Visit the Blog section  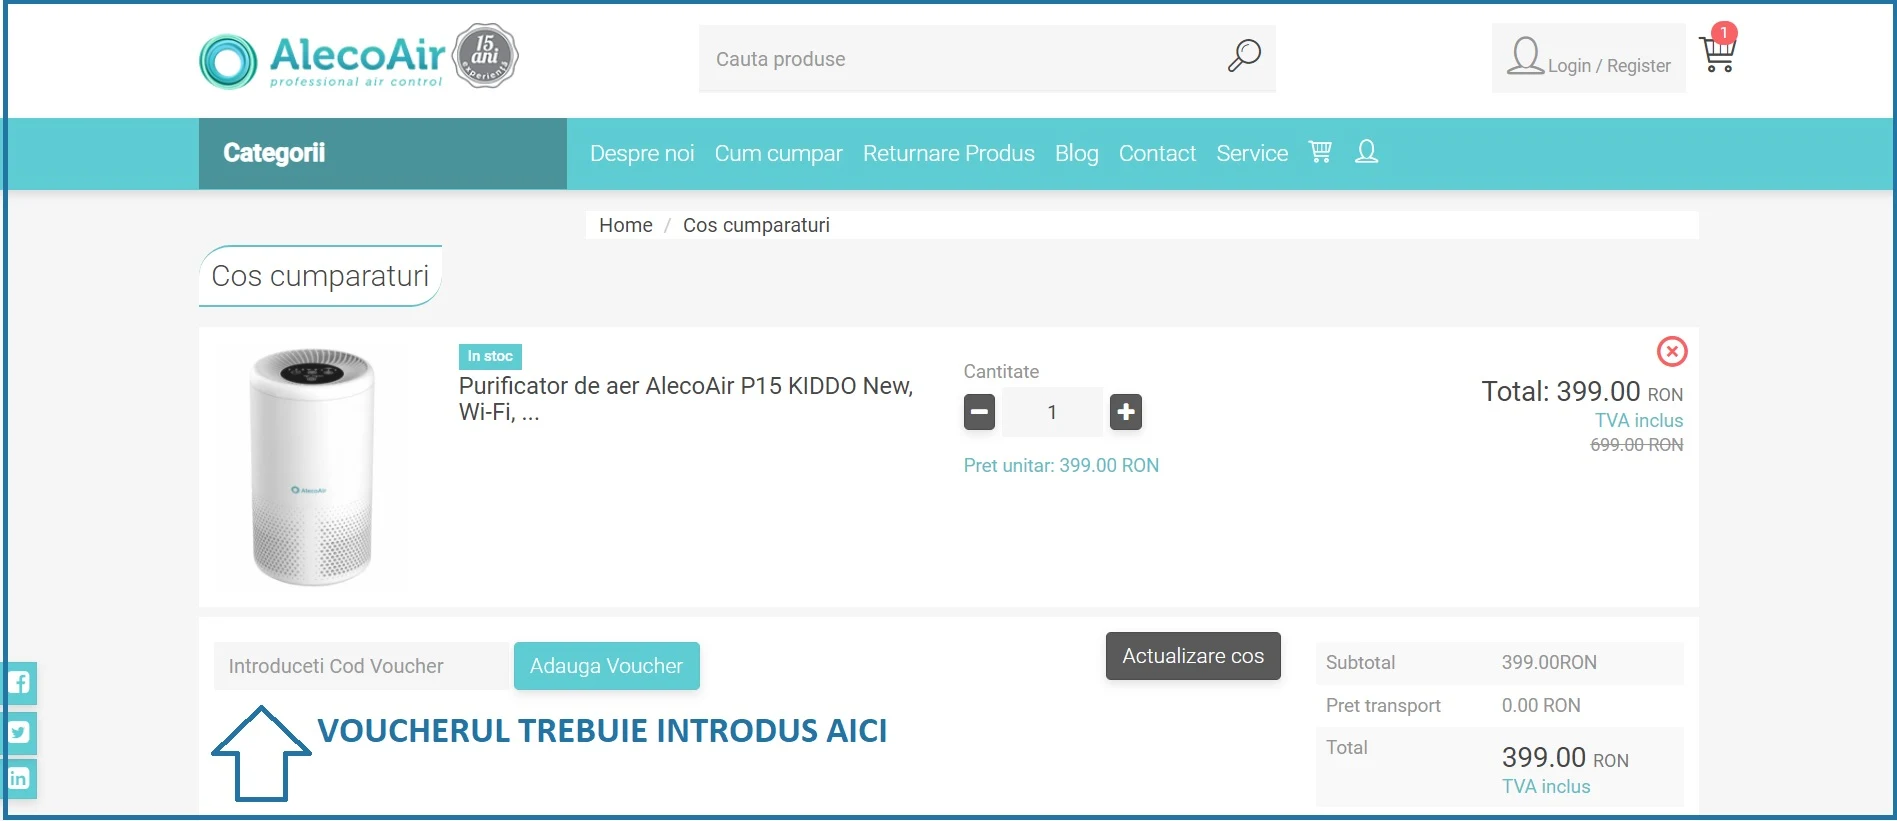1076,153
